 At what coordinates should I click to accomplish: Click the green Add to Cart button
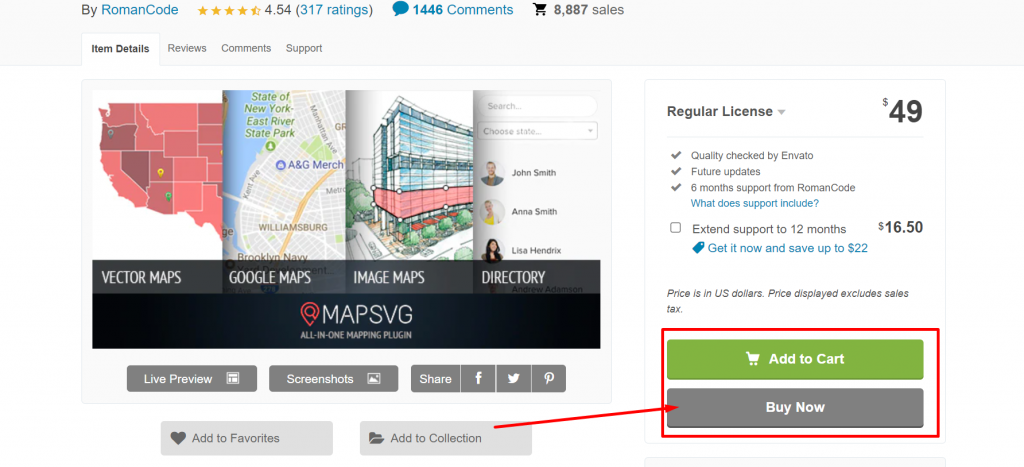coord(795,359)
